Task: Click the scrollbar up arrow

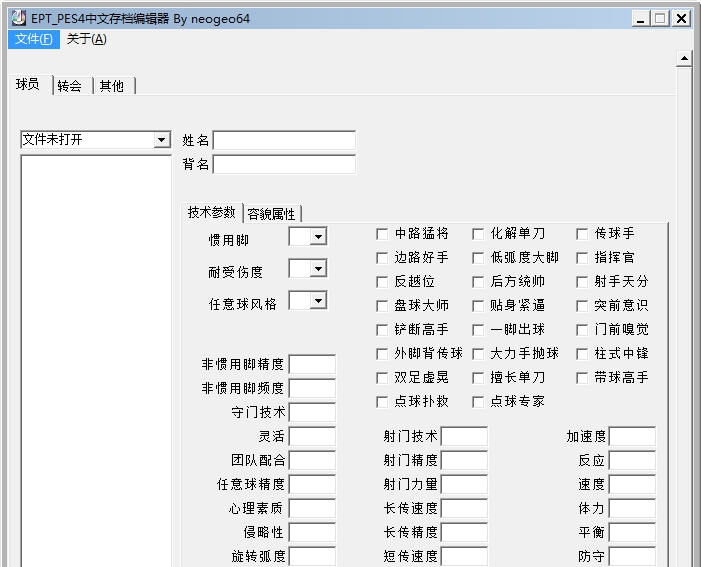Action: (684, 59)
